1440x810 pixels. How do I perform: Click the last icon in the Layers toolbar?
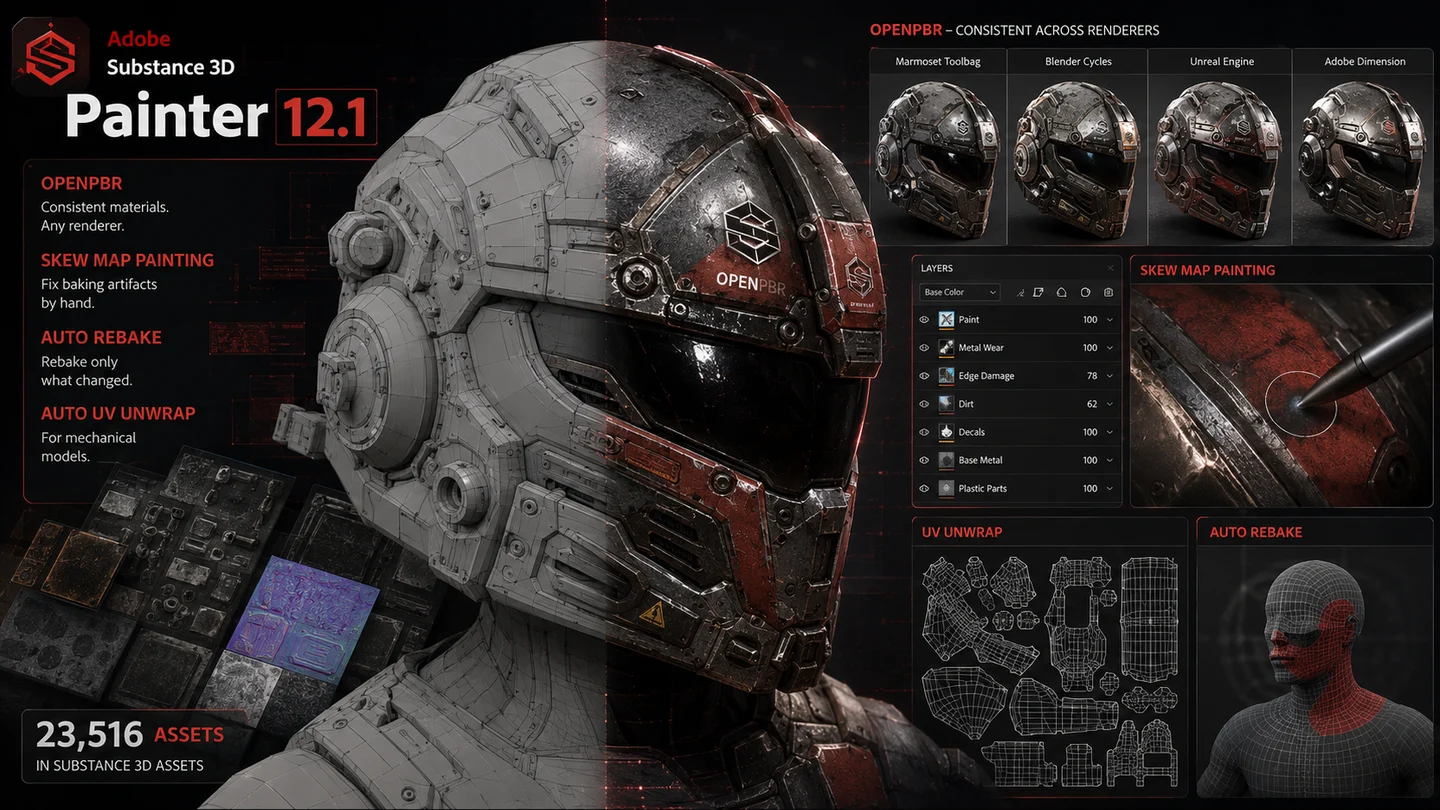[x=1108, y=292]
